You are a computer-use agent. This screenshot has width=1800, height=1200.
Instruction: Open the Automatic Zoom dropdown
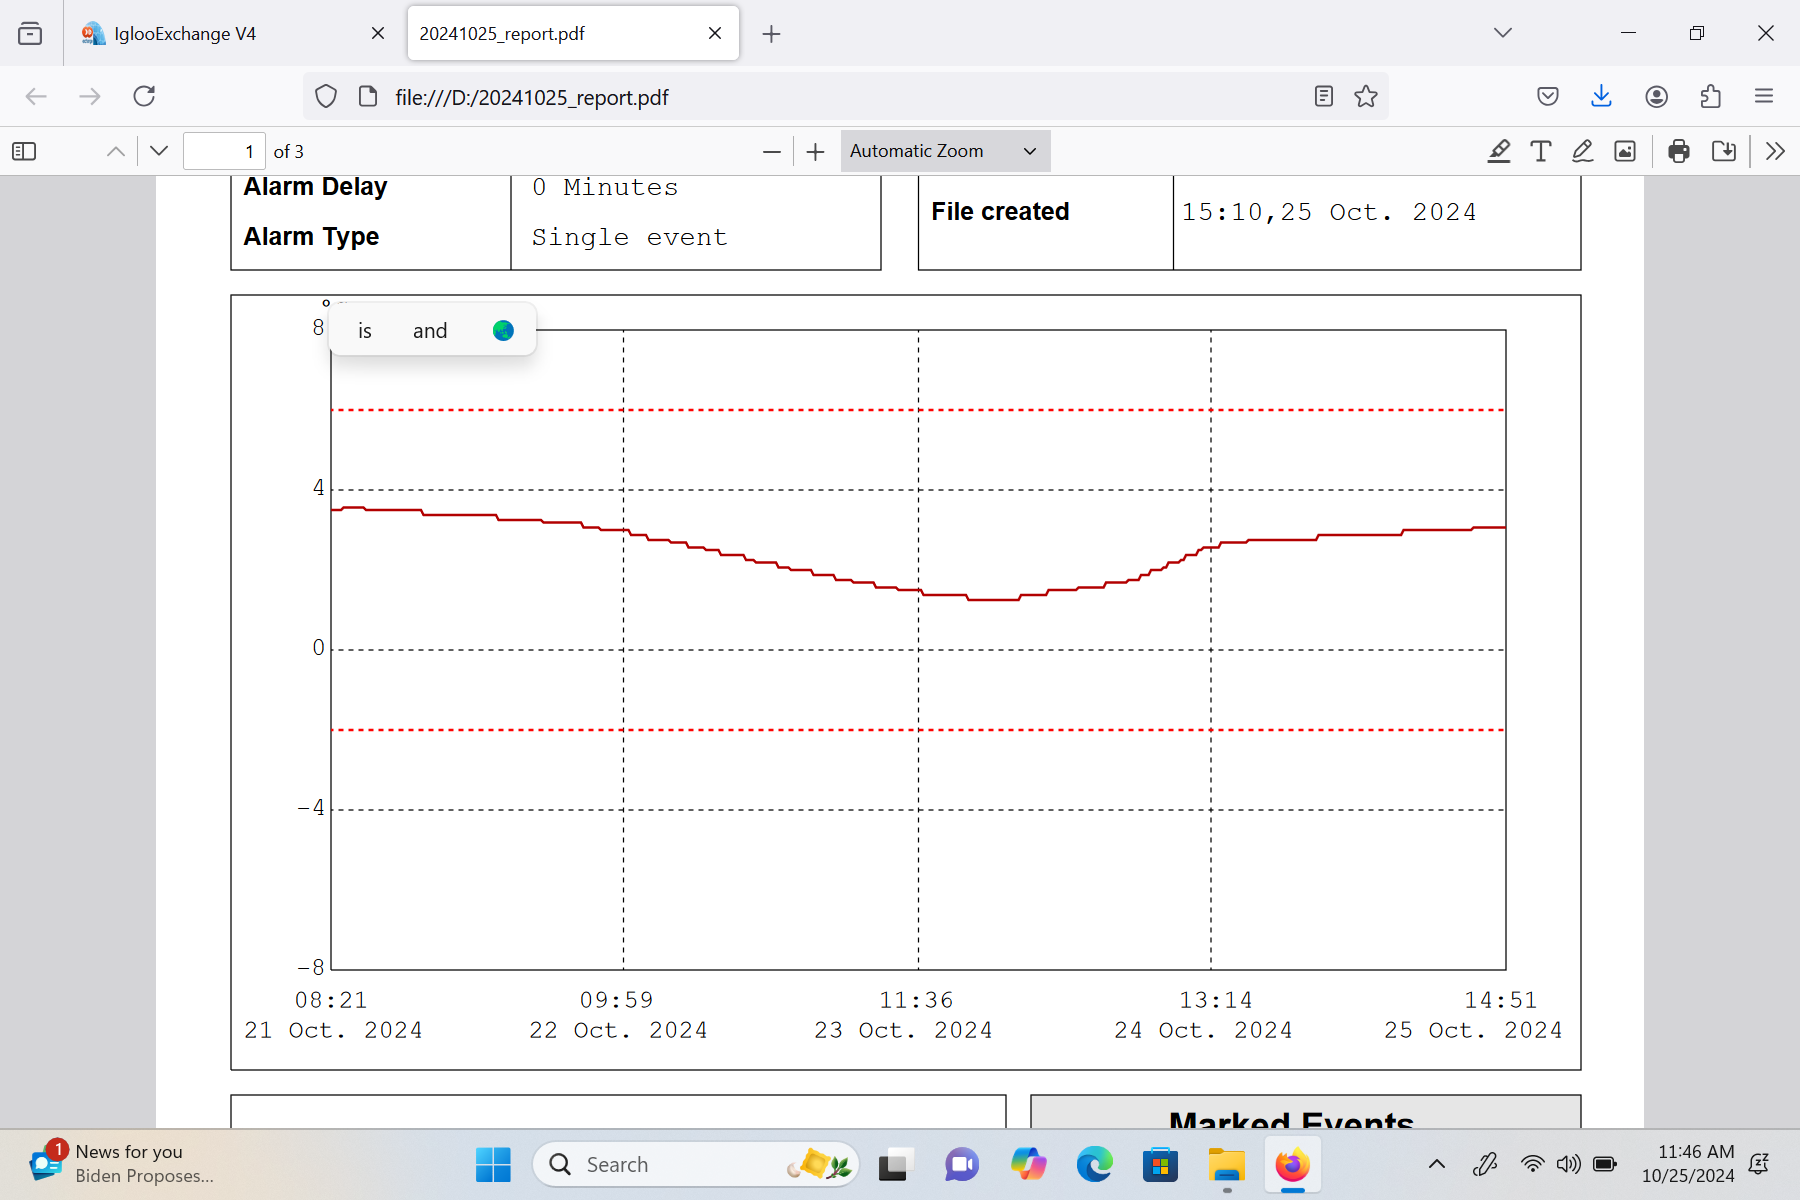click(945, 151)
